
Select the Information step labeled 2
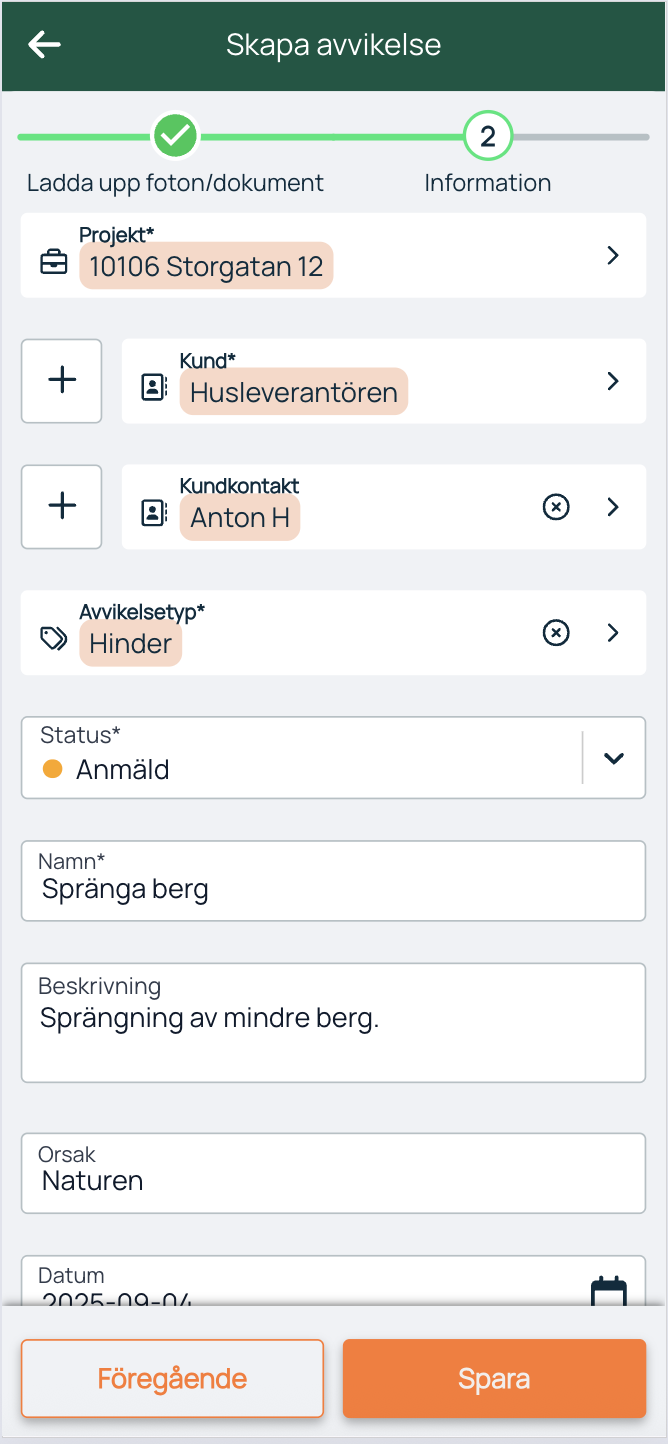[487, 135]
